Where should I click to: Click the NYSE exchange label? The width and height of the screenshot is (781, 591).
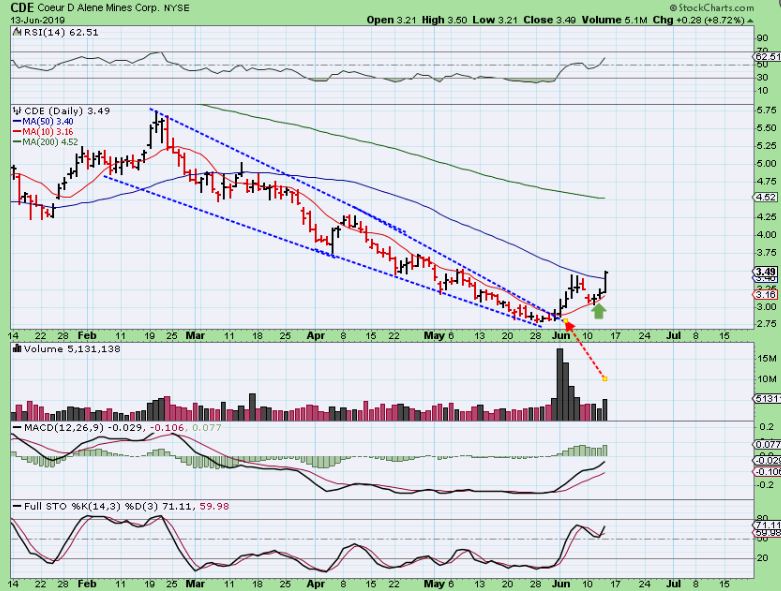pyautogui.click(x=177, y=8)
